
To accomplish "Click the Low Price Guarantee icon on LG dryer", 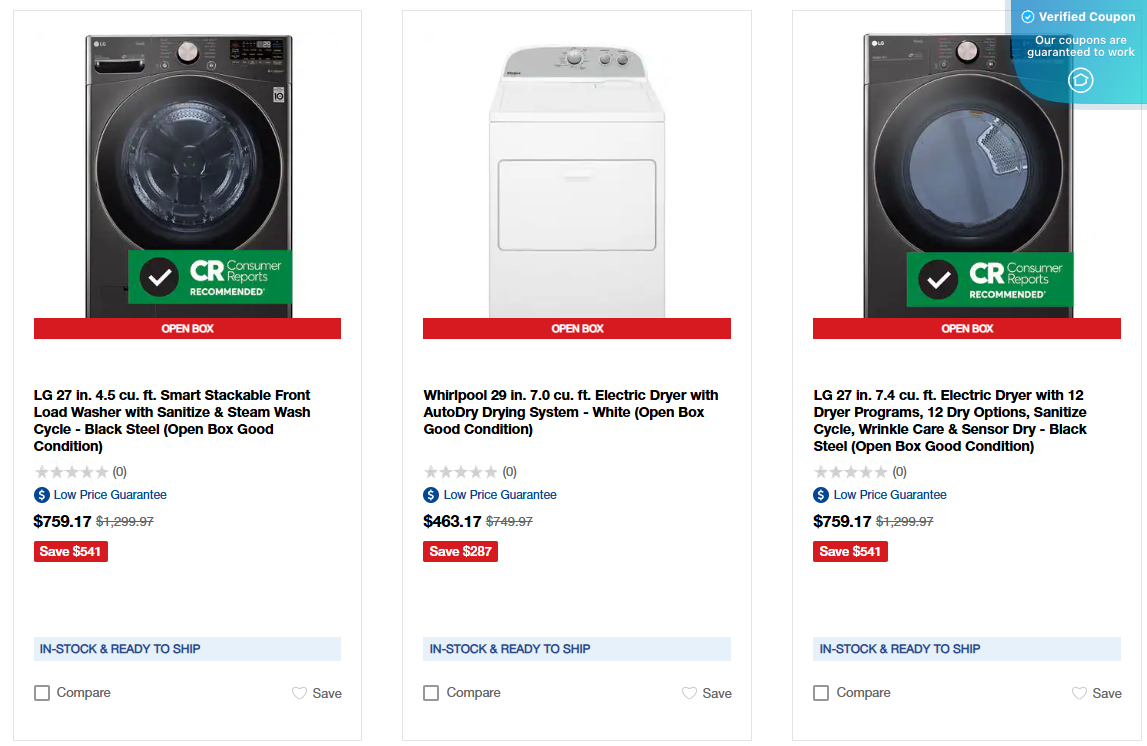I will [x=819, y=494].
